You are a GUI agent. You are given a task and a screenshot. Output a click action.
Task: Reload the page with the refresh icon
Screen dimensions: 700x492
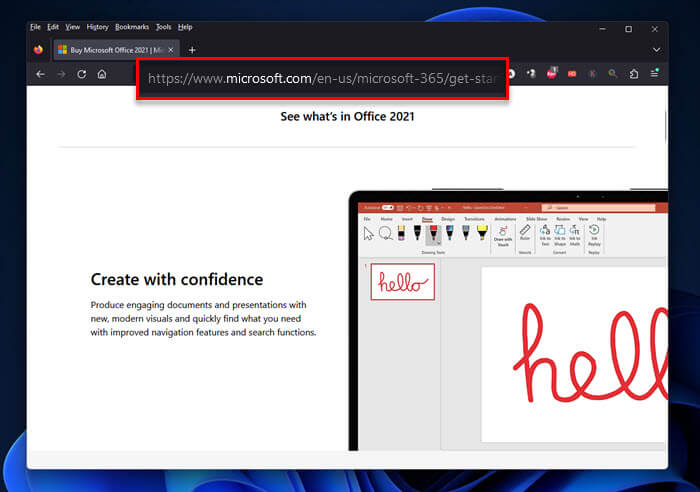tap(82, 74)
